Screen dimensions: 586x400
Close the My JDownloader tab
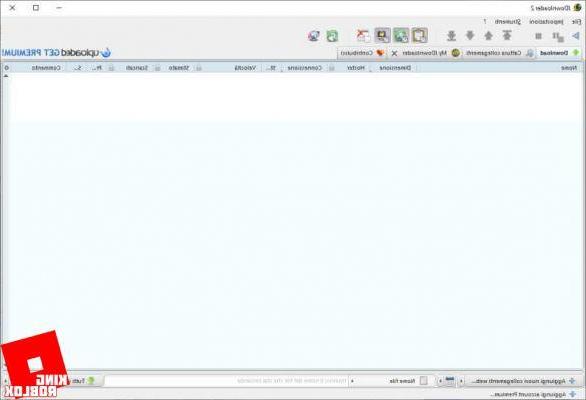394,53
